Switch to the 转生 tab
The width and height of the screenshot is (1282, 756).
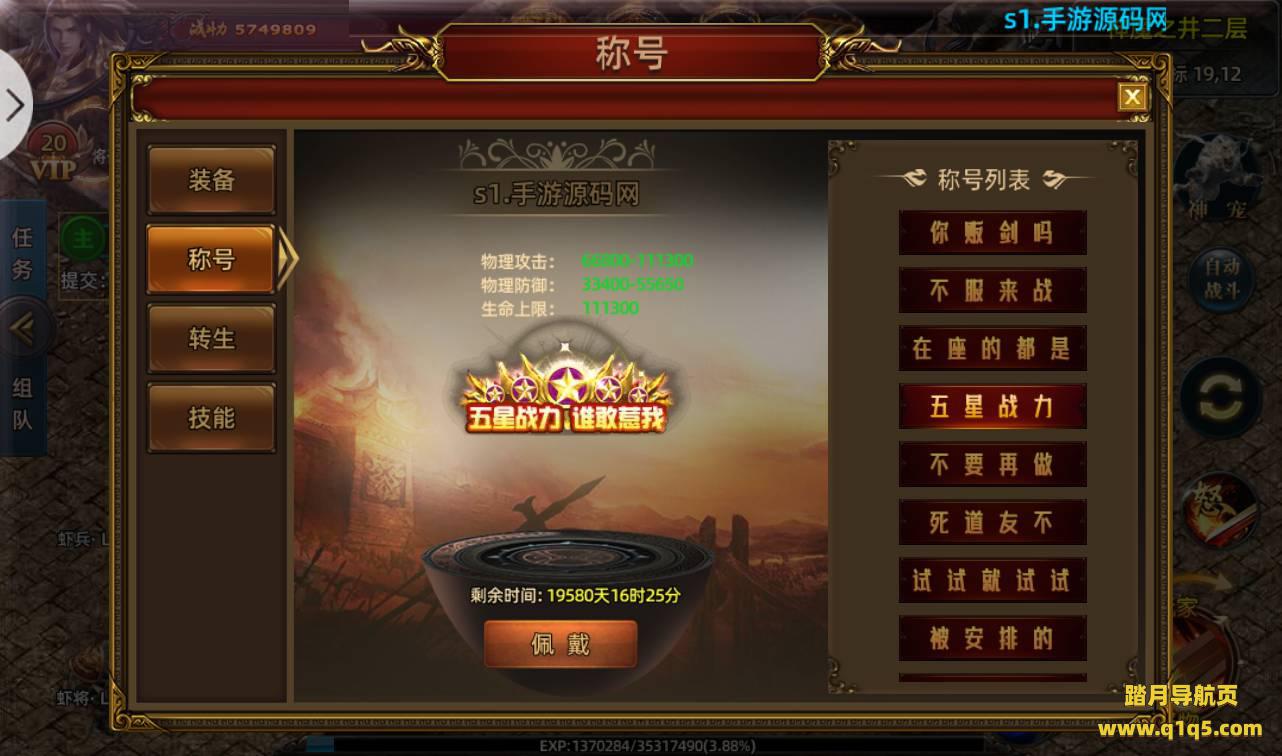(x=212, y=338)
